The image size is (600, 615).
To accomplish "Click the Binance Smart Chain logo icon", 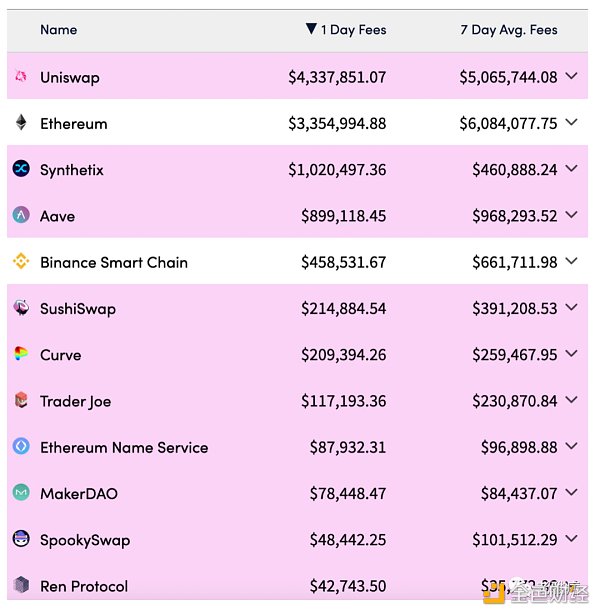I will [21, 262].
